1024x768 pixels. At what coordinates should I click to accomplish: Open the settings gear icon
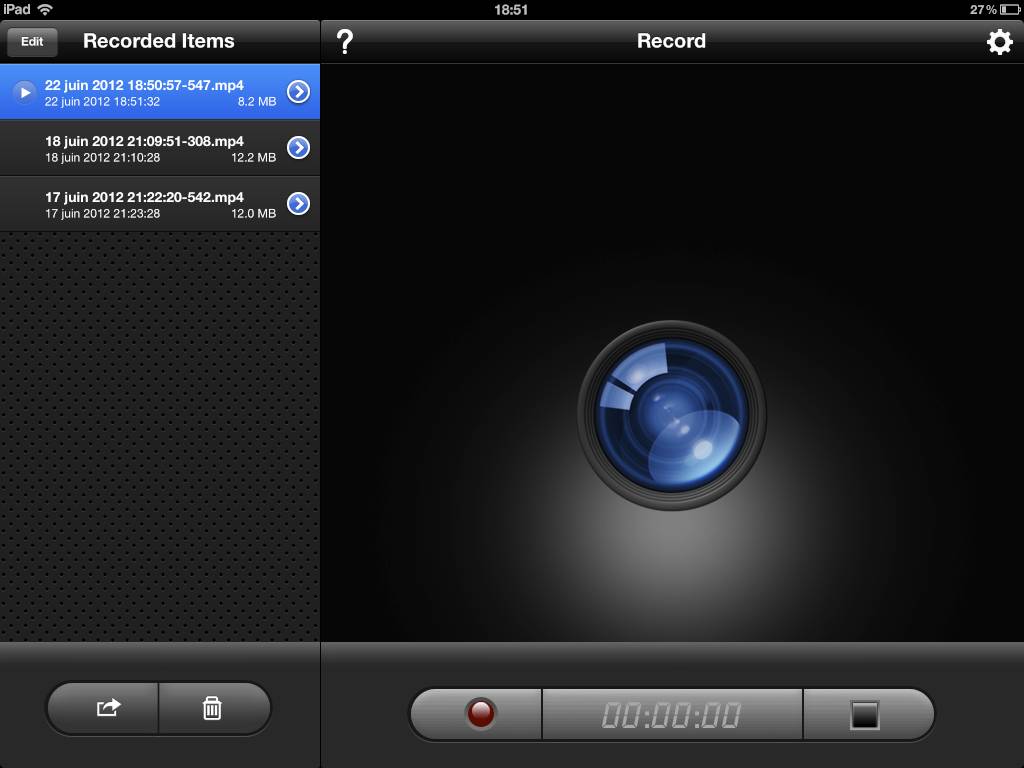999,42
